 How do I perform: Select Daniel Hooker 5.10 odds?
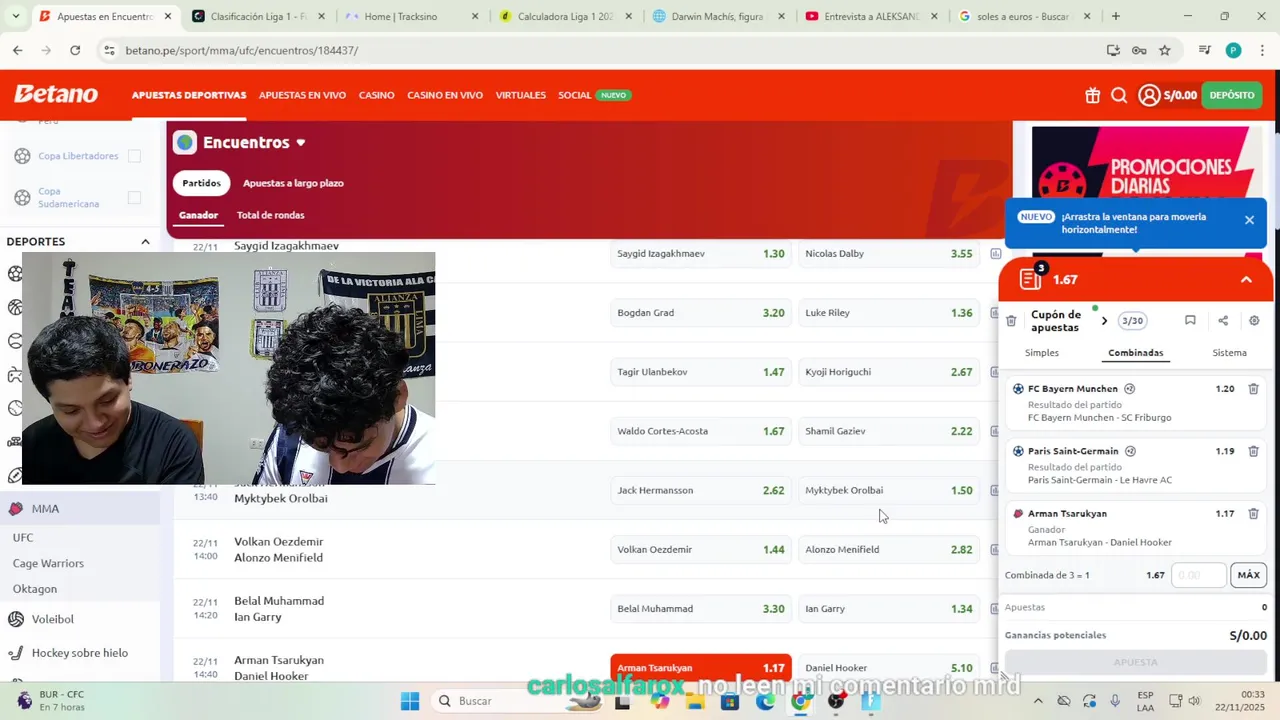click(x=889, y=668)
